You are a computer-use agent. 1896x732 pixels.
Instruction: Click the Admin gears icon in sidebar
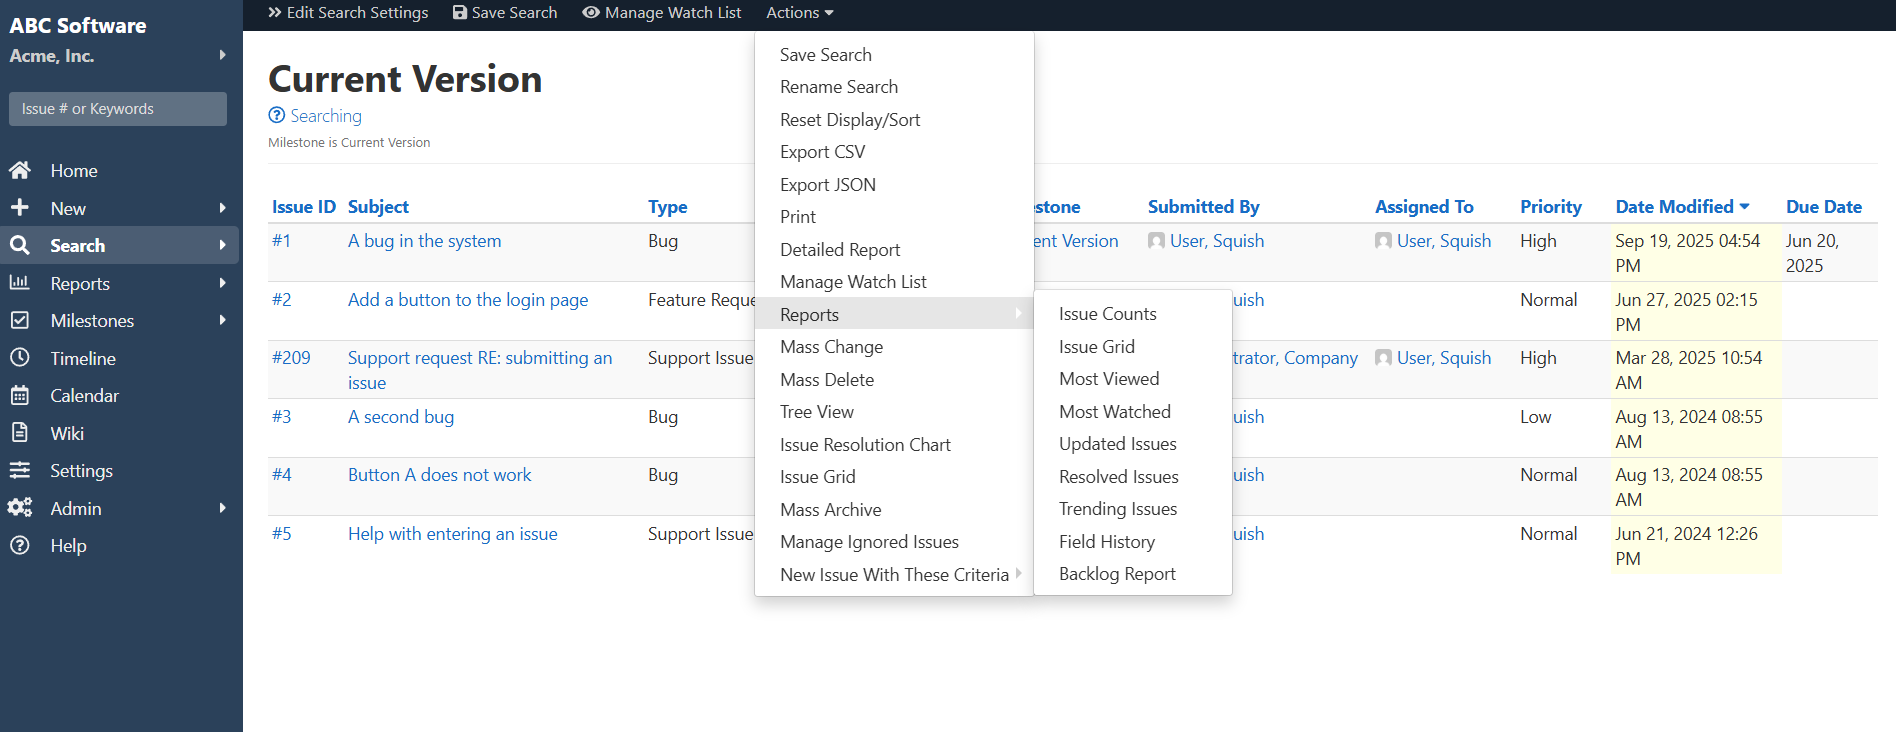[20, 508]
